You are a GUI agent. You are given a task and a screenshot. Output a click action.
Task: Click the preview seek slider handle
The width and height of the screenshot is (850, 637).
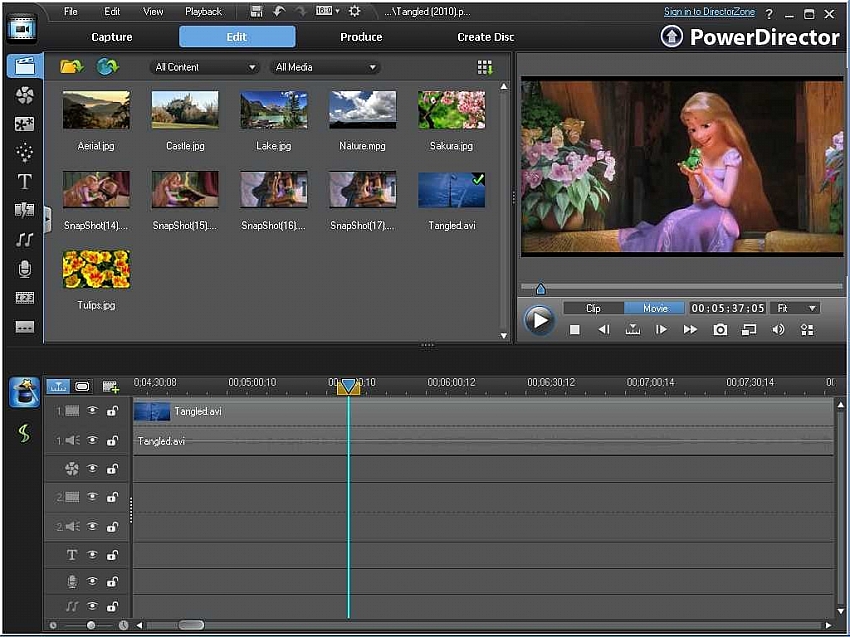540,288
